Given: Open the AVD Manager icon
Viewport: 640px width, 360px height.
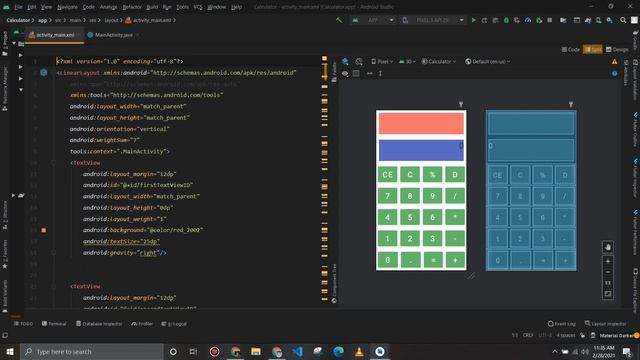Looking at the screenshot, I should pos(598,20).
